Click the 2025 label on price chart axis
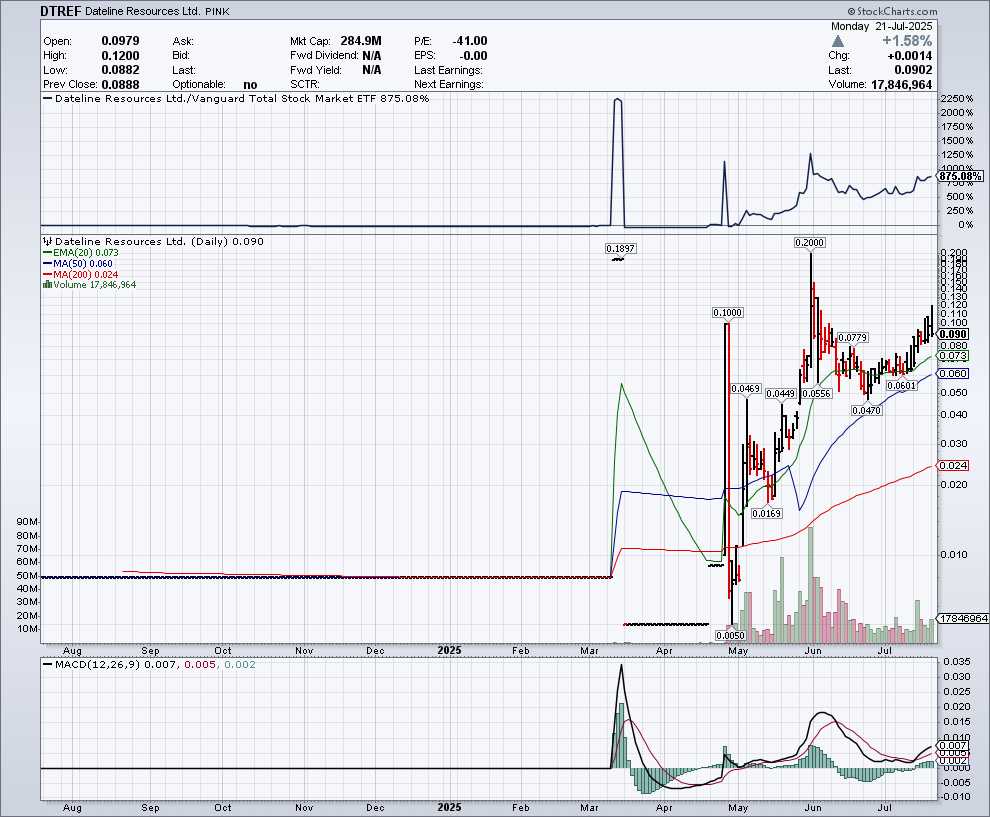 coord(450,650)
